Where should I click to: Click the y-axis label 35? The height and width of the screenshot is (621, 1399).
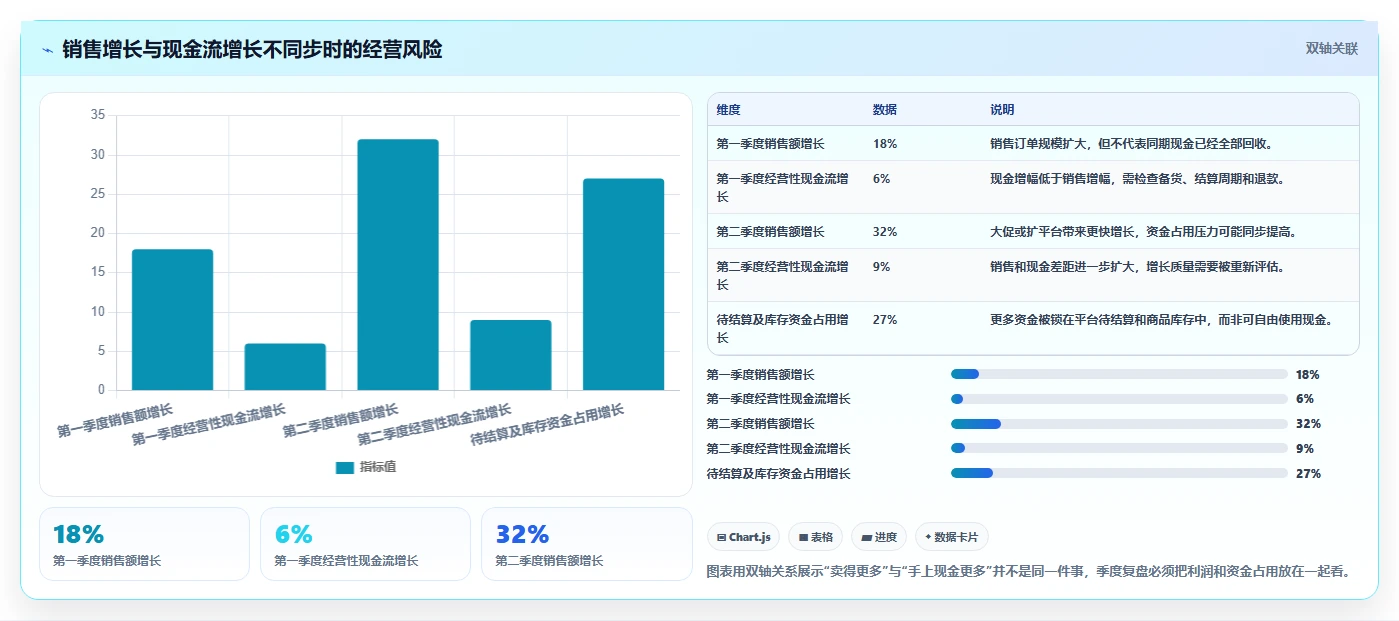click(x=98, y=115)
